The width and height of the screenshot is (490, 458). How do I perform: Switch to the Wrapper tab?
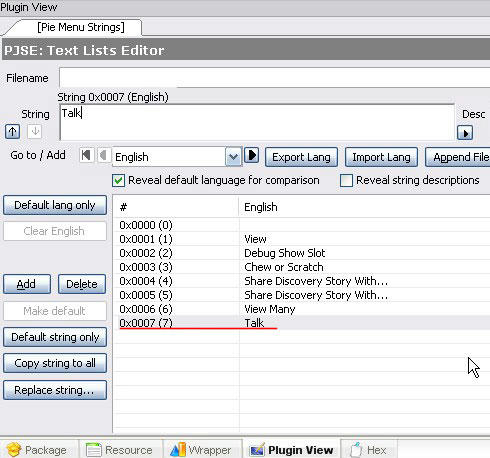point(201,450)
